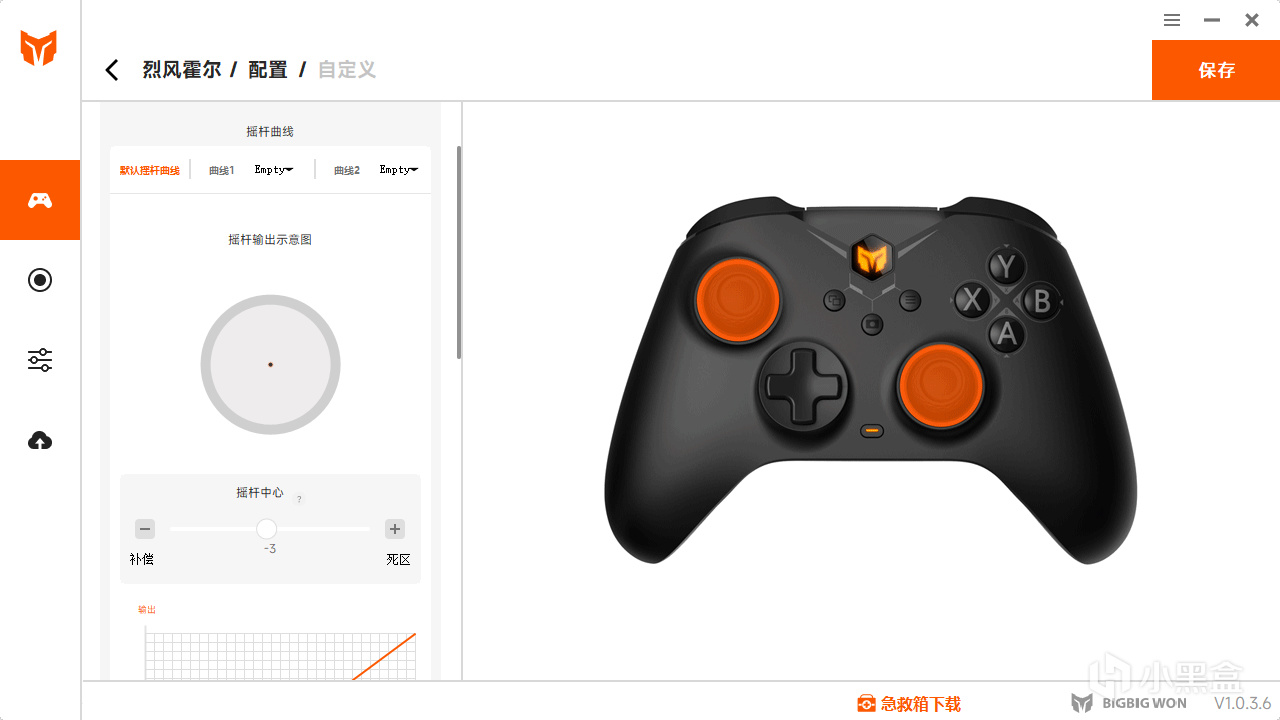Open the record macro sidebar icon
This screenshot has width=1280, height=720.
[40, 280]
